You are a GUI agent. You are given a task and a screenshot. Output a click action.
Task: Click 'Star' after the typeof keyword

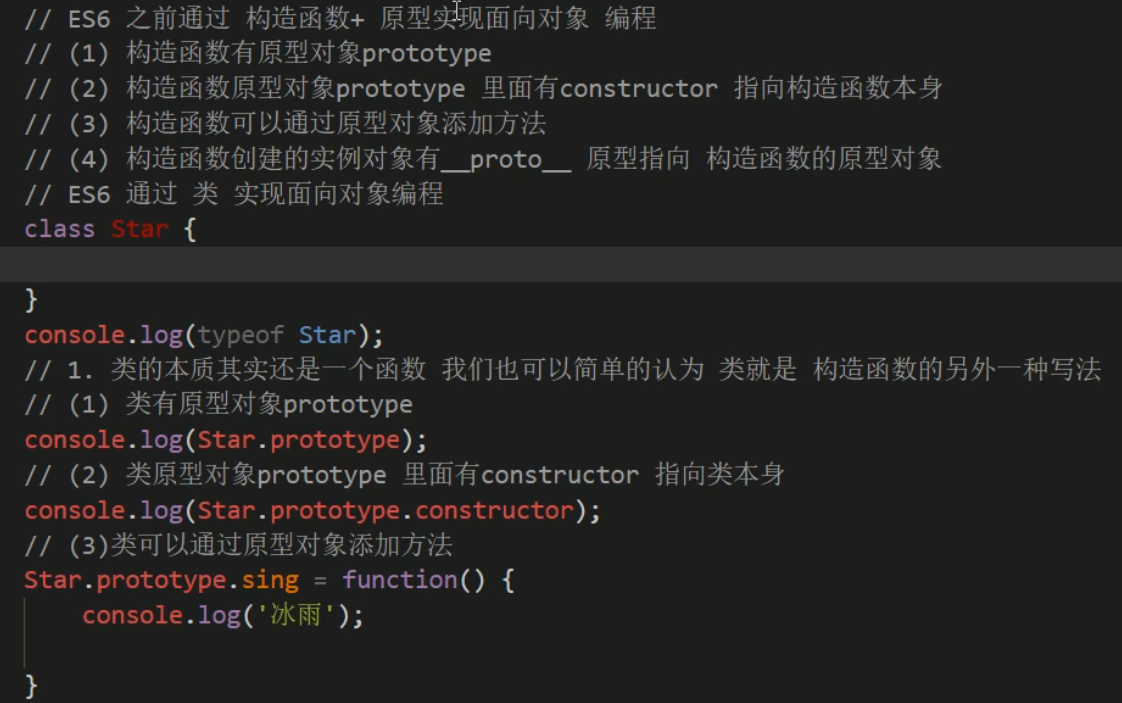point(327,334)
